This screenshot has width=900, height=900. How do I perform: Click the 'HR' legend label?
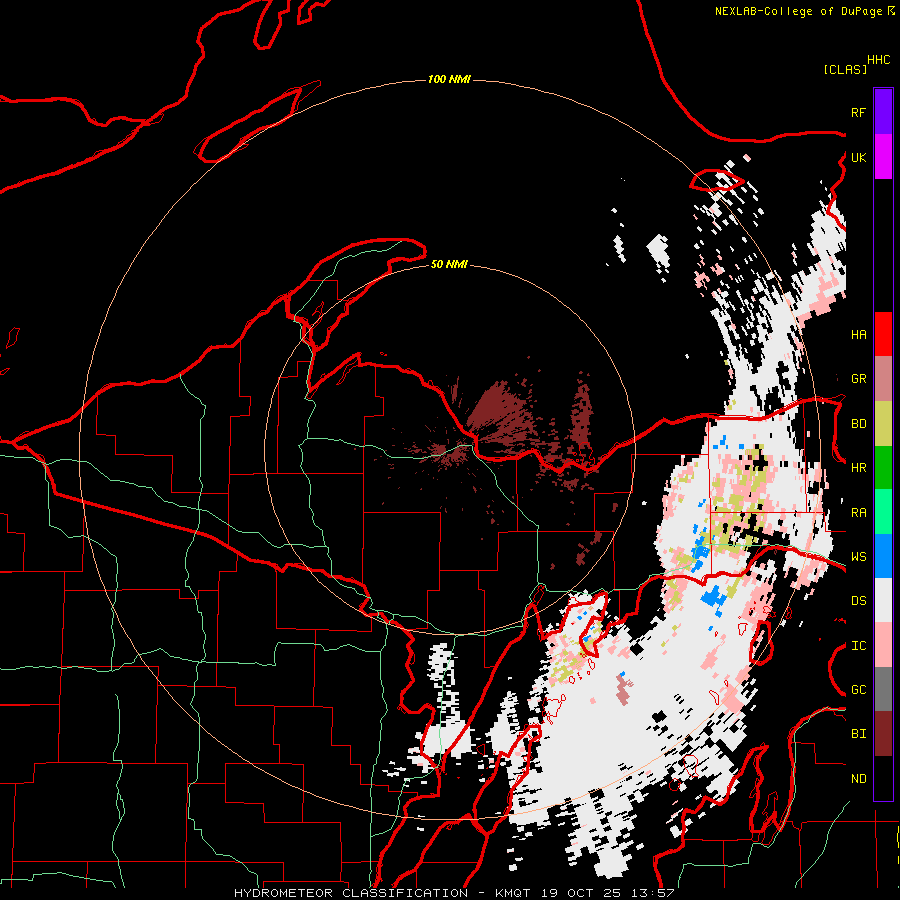[x=858, y=468]
